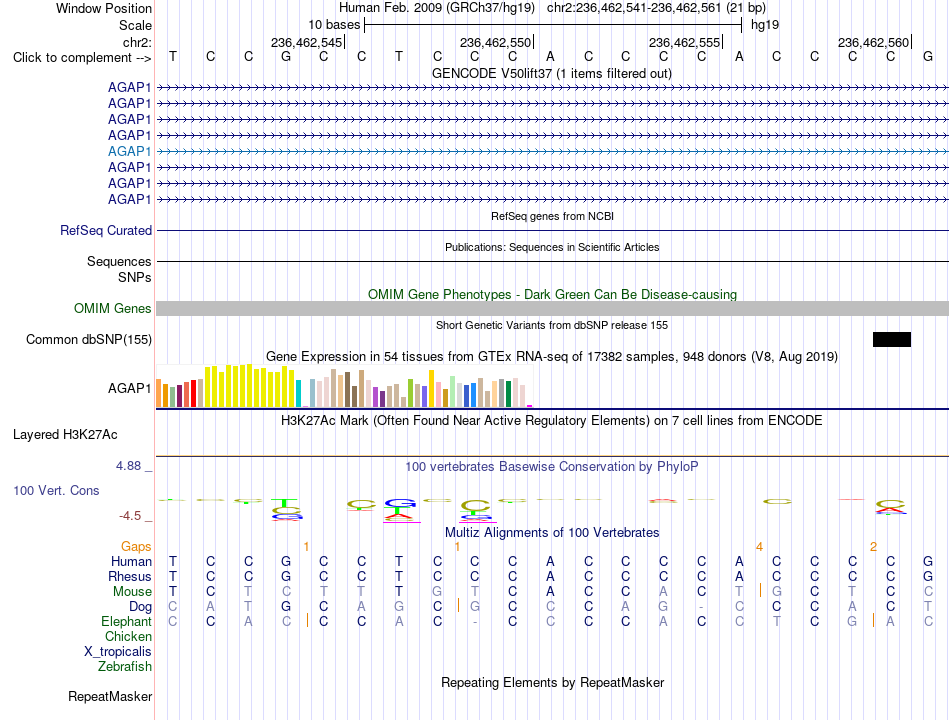
Task: Click the gray OMIM Genes item bar
Action: point(552,308)
